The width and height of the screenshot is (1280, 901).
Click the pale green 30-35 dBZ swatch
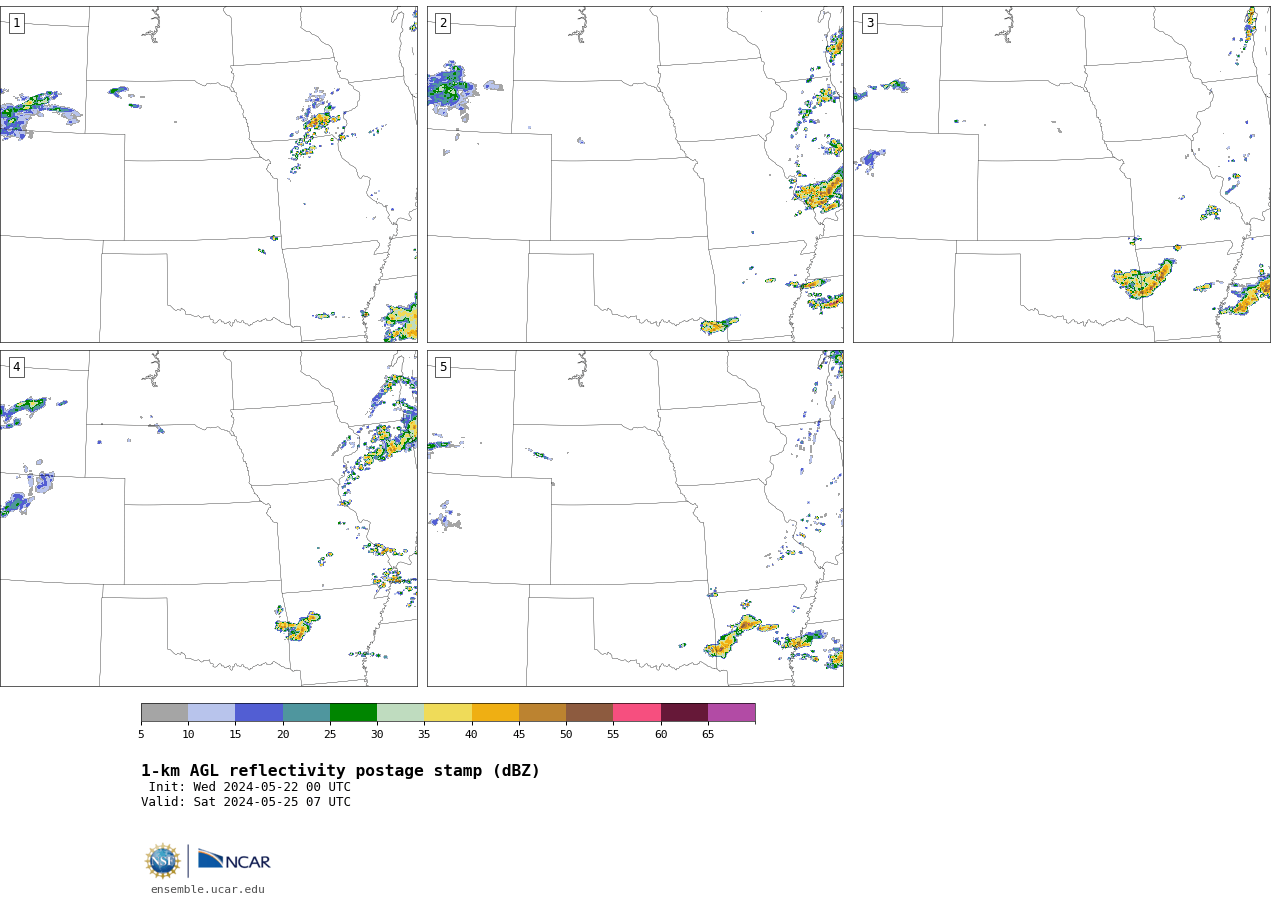(401, 713)
